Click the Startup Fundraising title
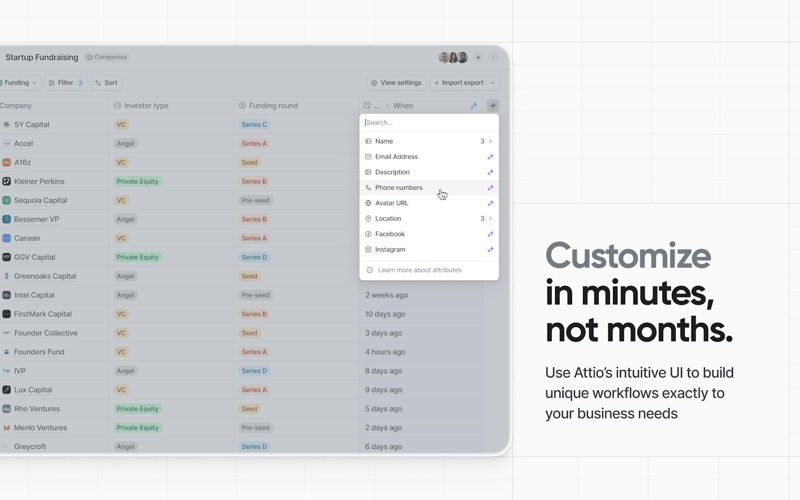The height and width of the screenshot is (500, 800). pos(42,57)
